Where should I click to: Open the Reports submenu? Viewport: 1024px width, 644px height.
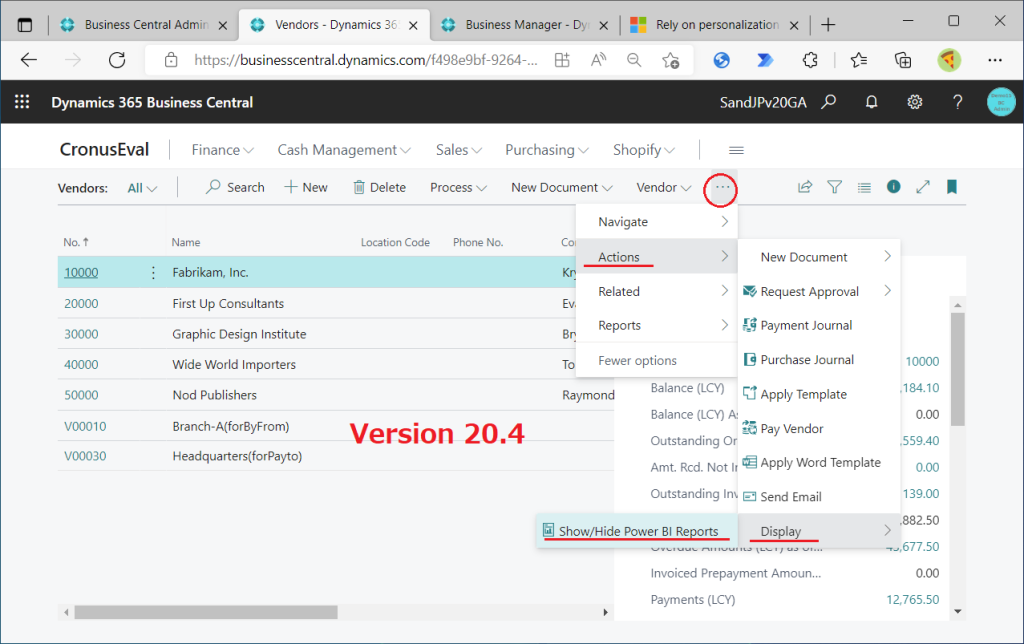click(657, 325)
